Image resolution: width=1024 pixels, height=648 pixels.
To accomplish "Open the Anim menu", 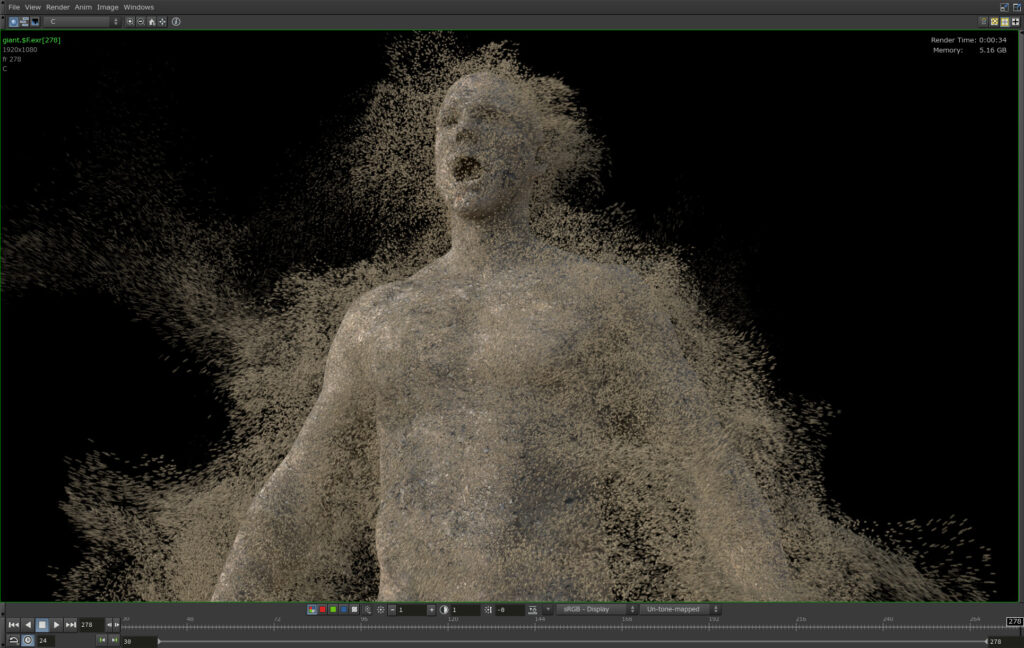I will [x=83, y=7].
